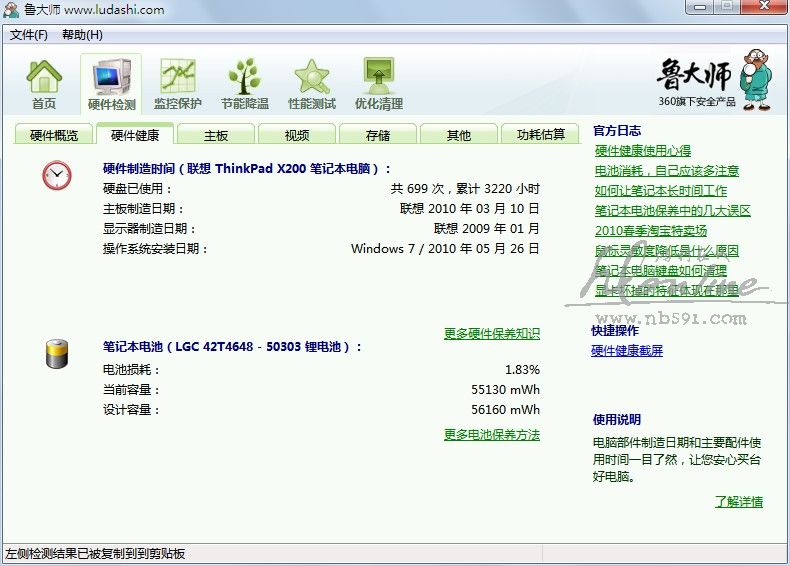Viewport: 790px width, 566px height.
Task: Open 更多硬件保养知识 link
Action: [x=491, y=334]
